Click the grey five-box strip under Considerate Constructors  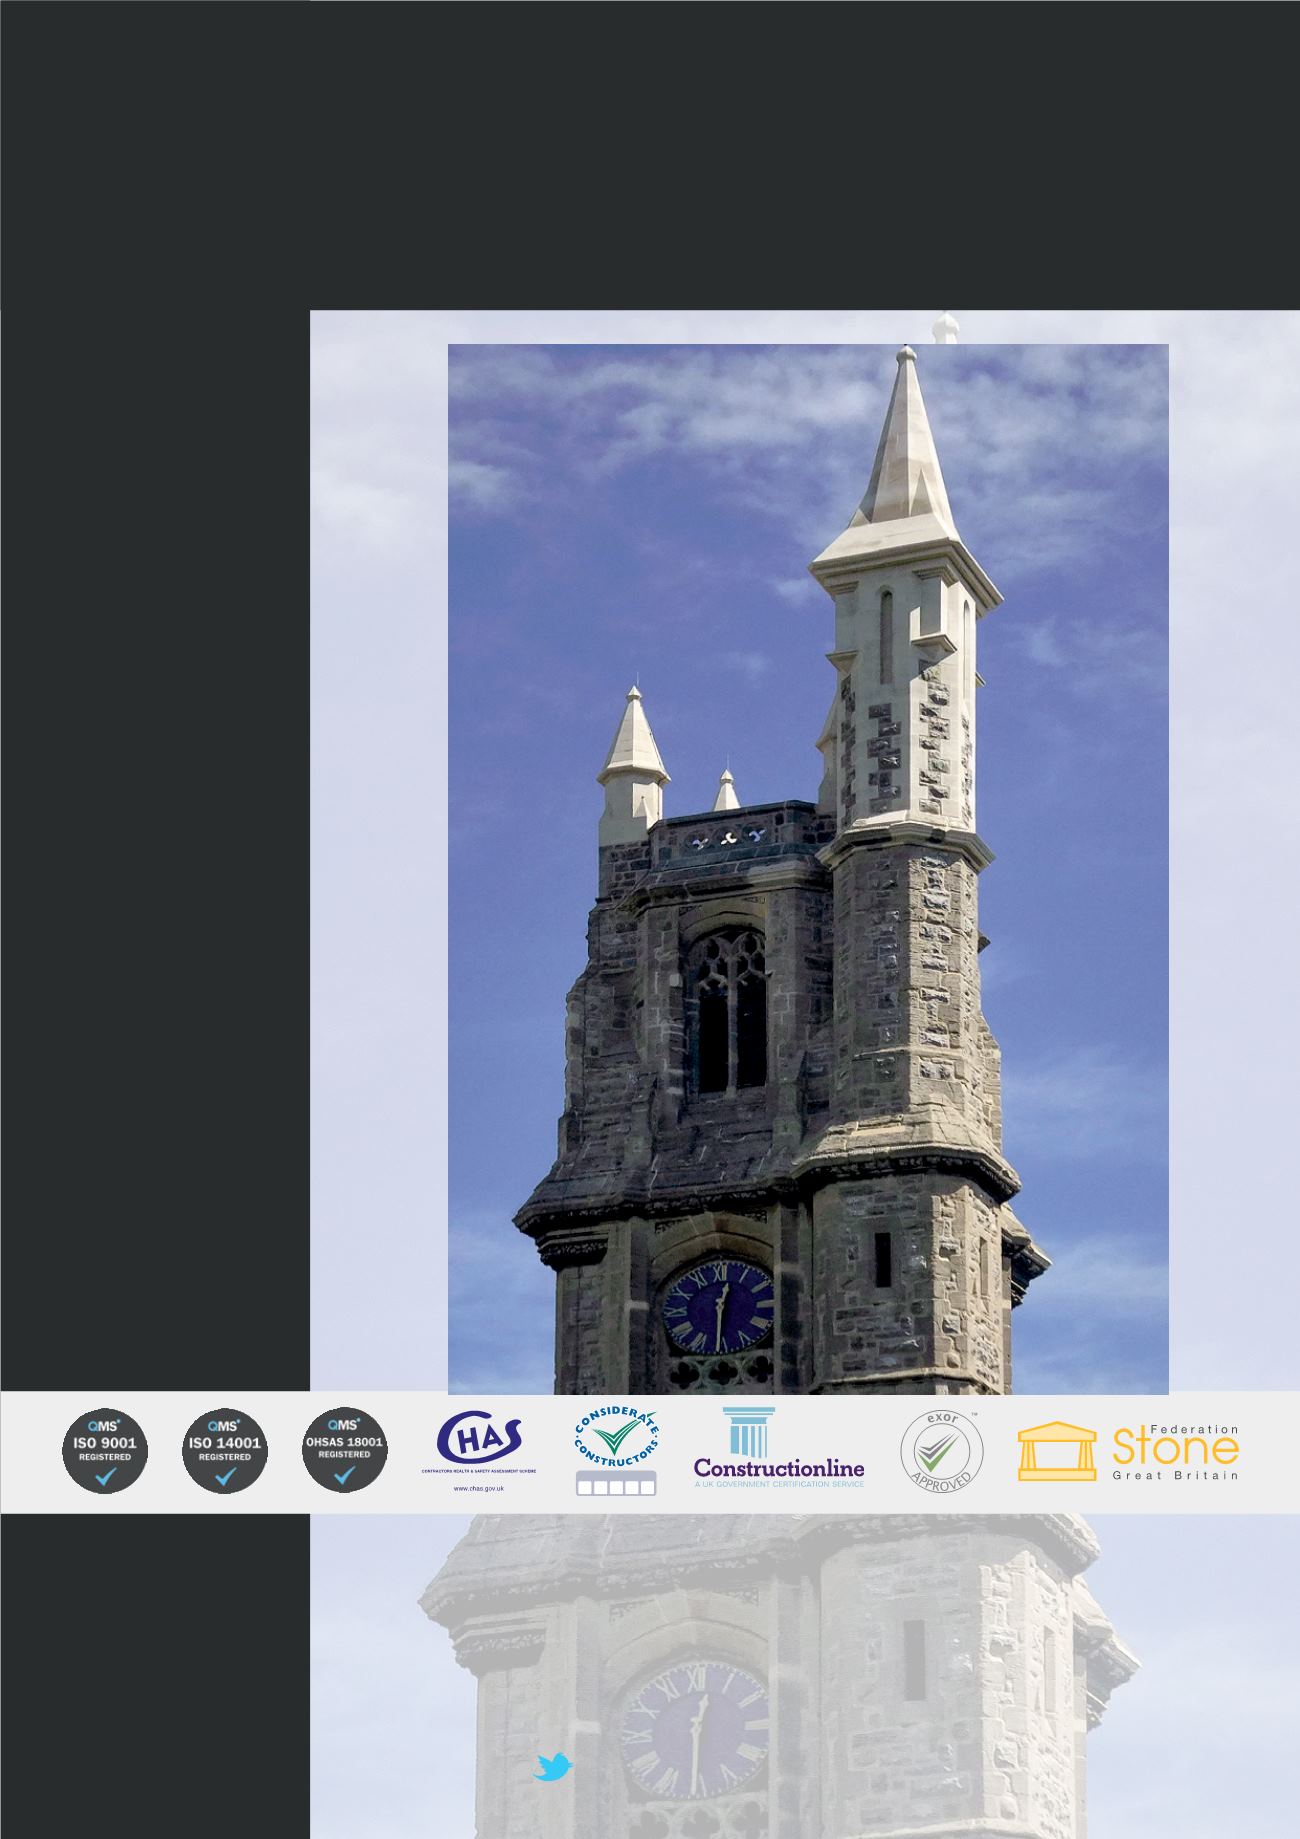point(616,1483)
